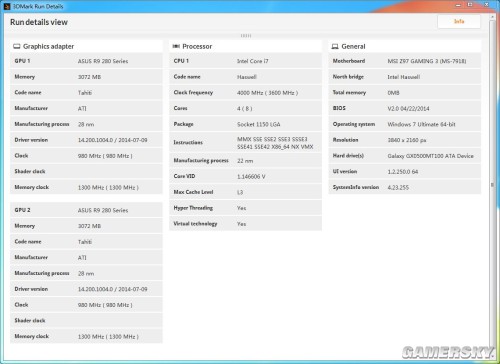Minimize the 3DMark Run Details window
The height and width of the screenshot is (364, 500).
[458, 5]
